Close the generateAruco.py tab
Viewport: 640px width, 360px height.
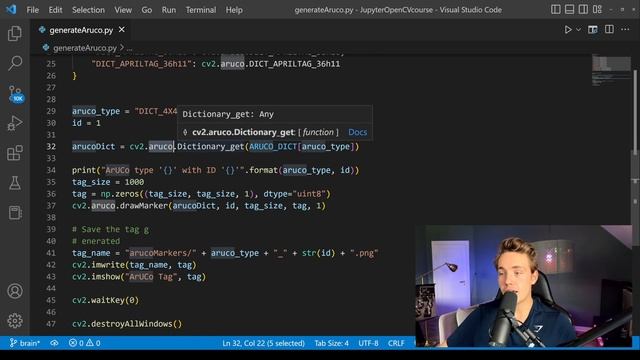pos(122,30)
